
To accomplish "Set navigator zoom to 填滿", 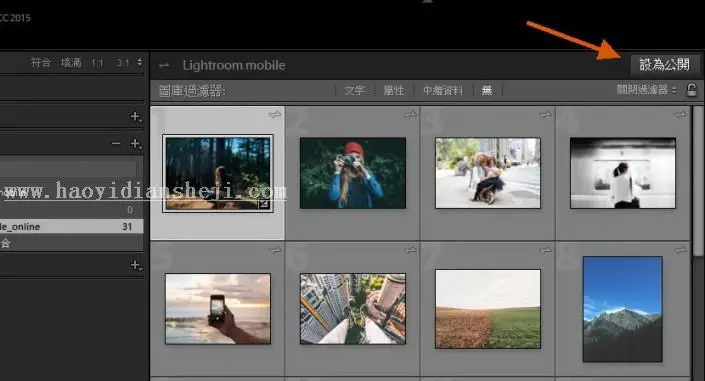I will tap(71, 63).
